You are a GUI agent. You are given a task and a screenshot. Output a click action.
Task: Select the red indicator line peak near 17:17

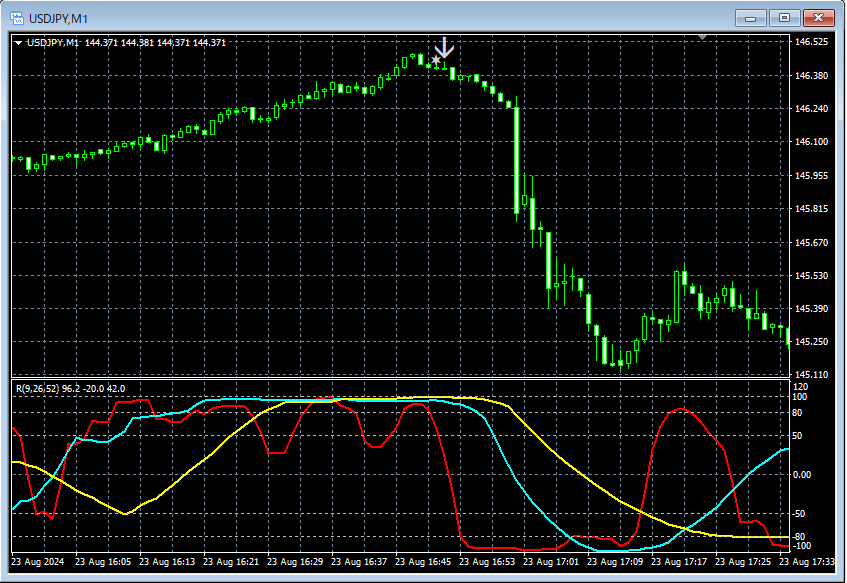(680, 410)
